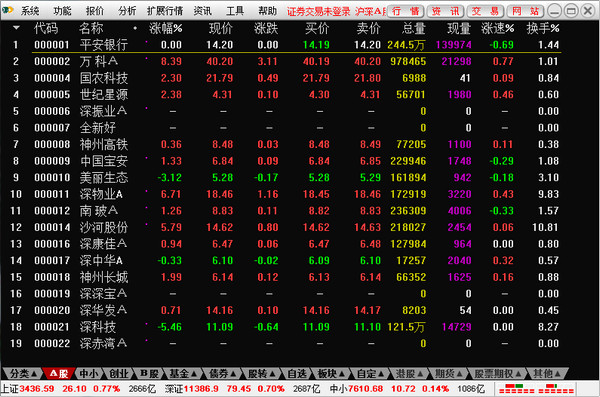Select stock row 国农科技

tap(285, 78)
